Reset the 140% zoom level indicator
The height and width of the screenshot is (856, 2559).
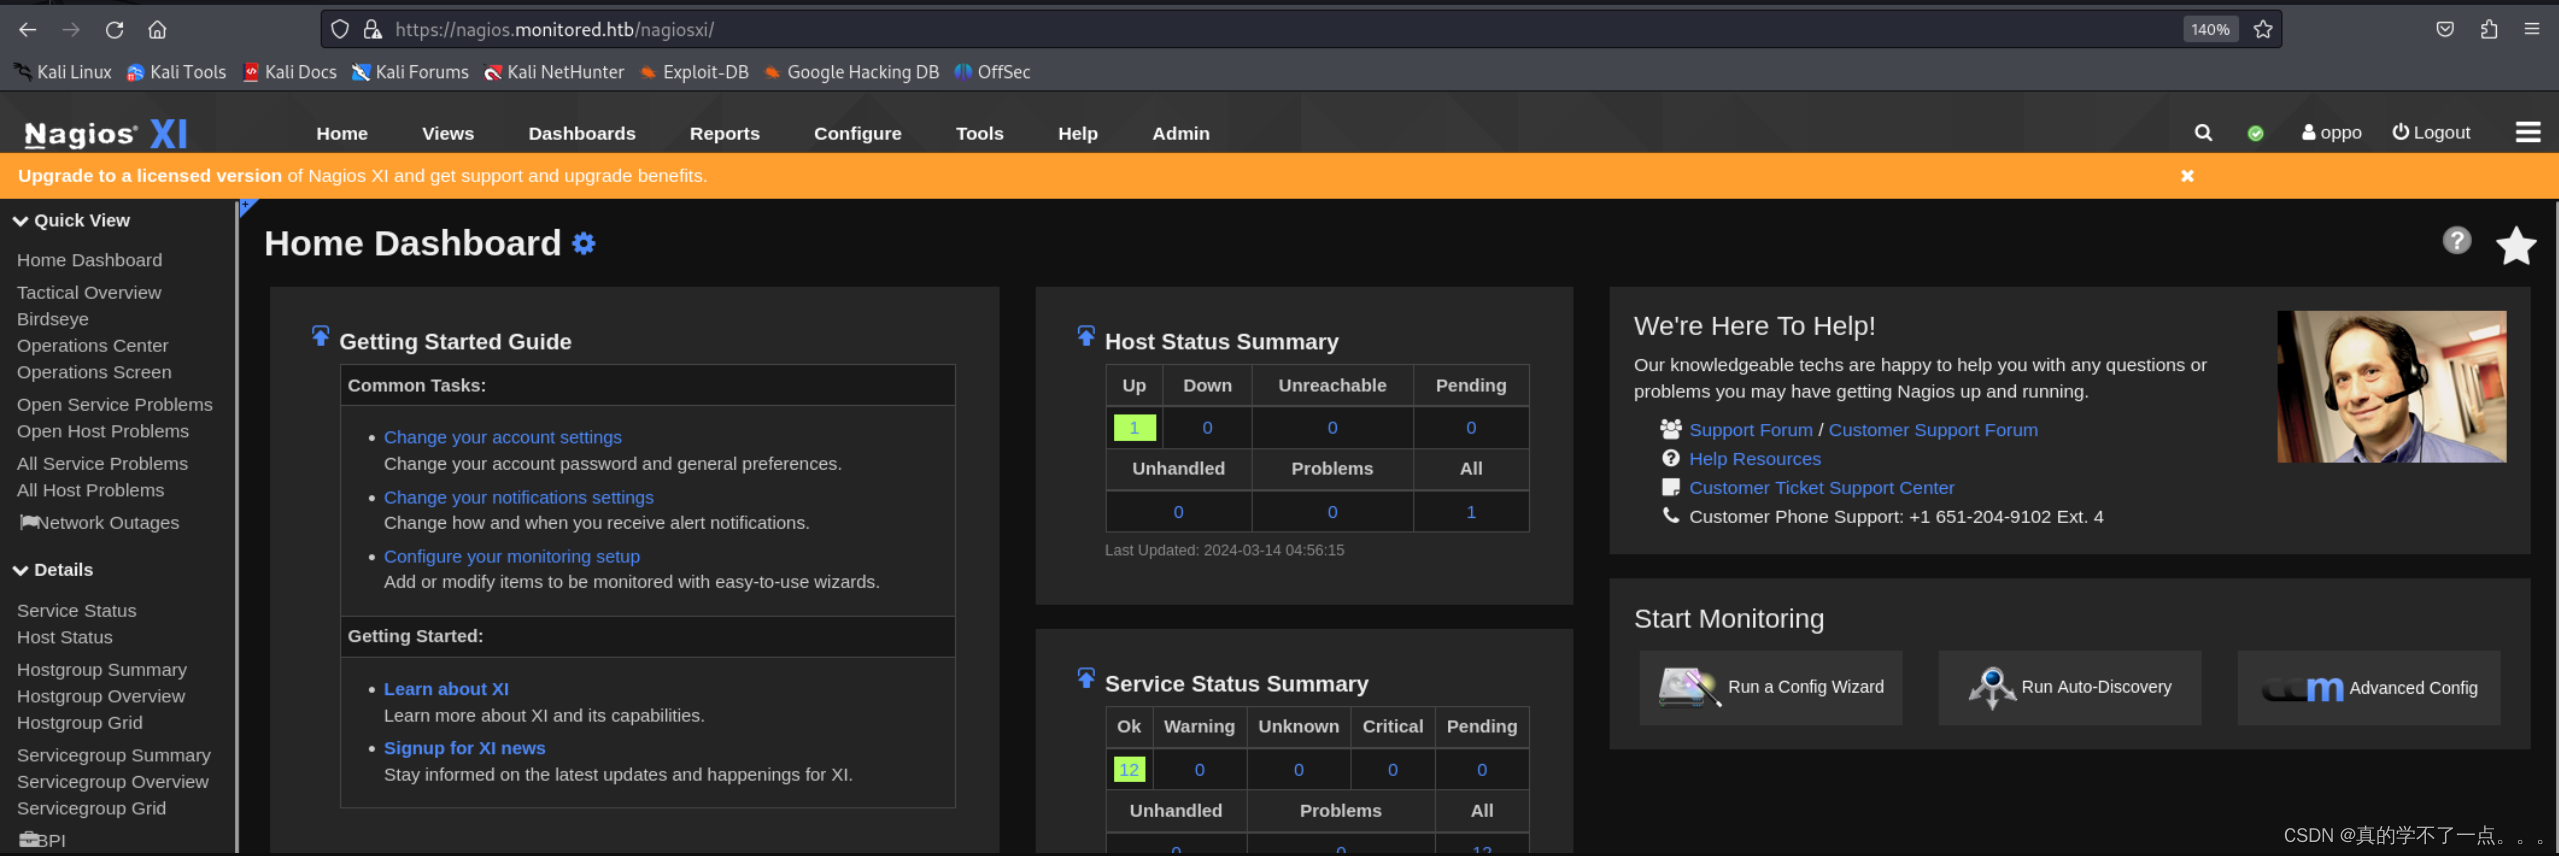coord(2210,30)
